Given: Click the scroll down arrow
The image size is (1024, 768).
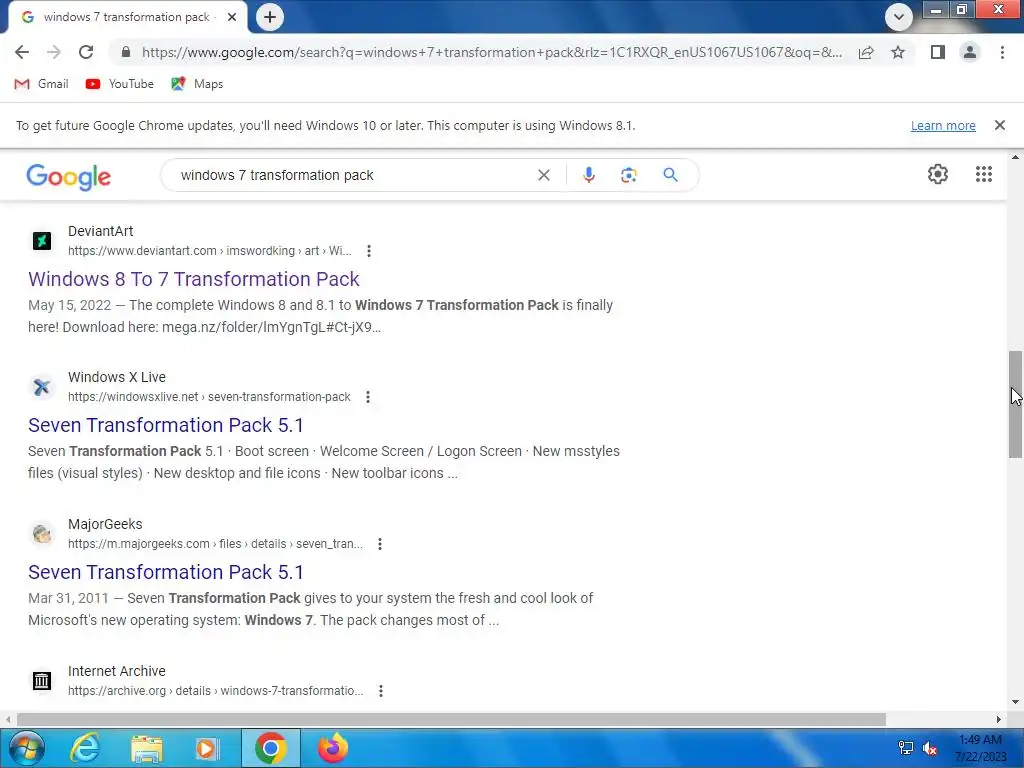Looking at the screenshot, I should click(x=1015, y=703).
